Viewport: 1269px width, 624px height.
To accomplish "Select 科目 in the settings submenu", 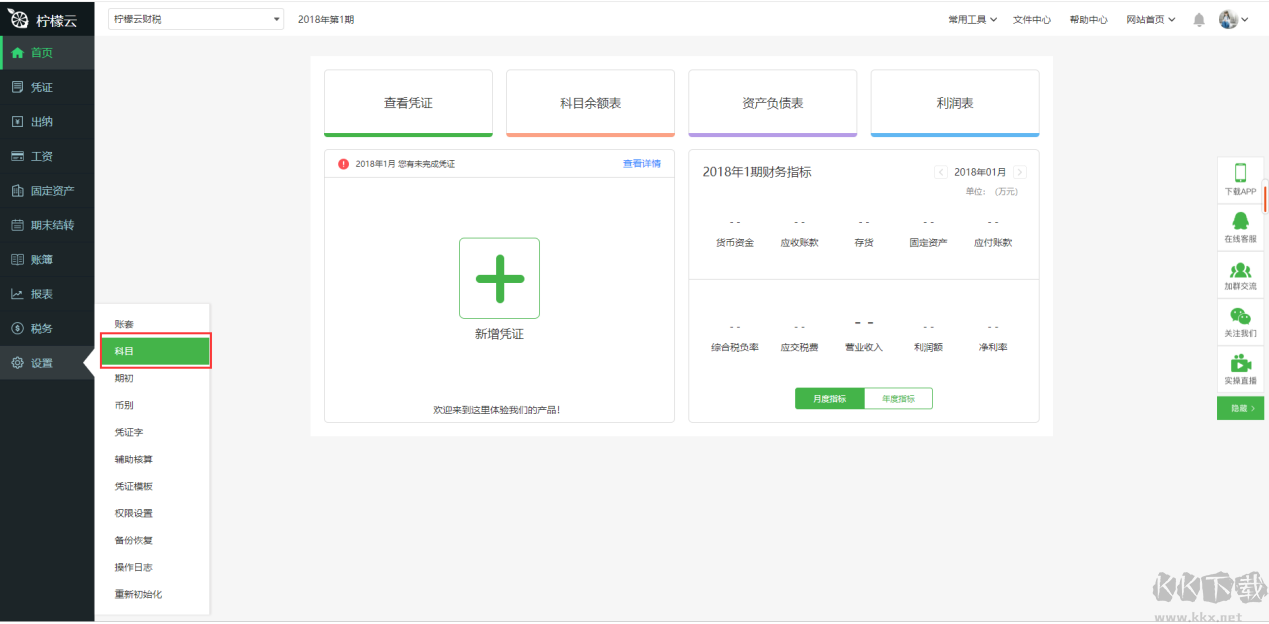I will click(155, 352).
